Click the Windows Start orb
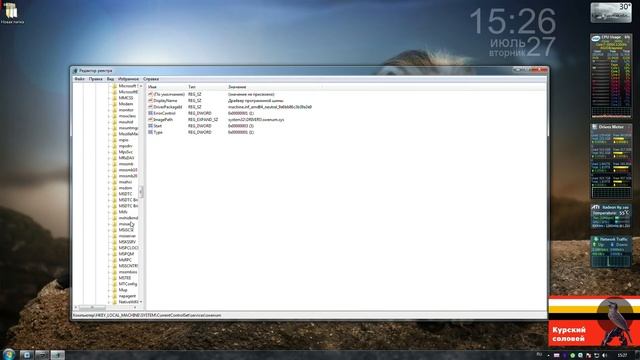Image resolution: width=640 pixels, height=360 pixels. 9,354
